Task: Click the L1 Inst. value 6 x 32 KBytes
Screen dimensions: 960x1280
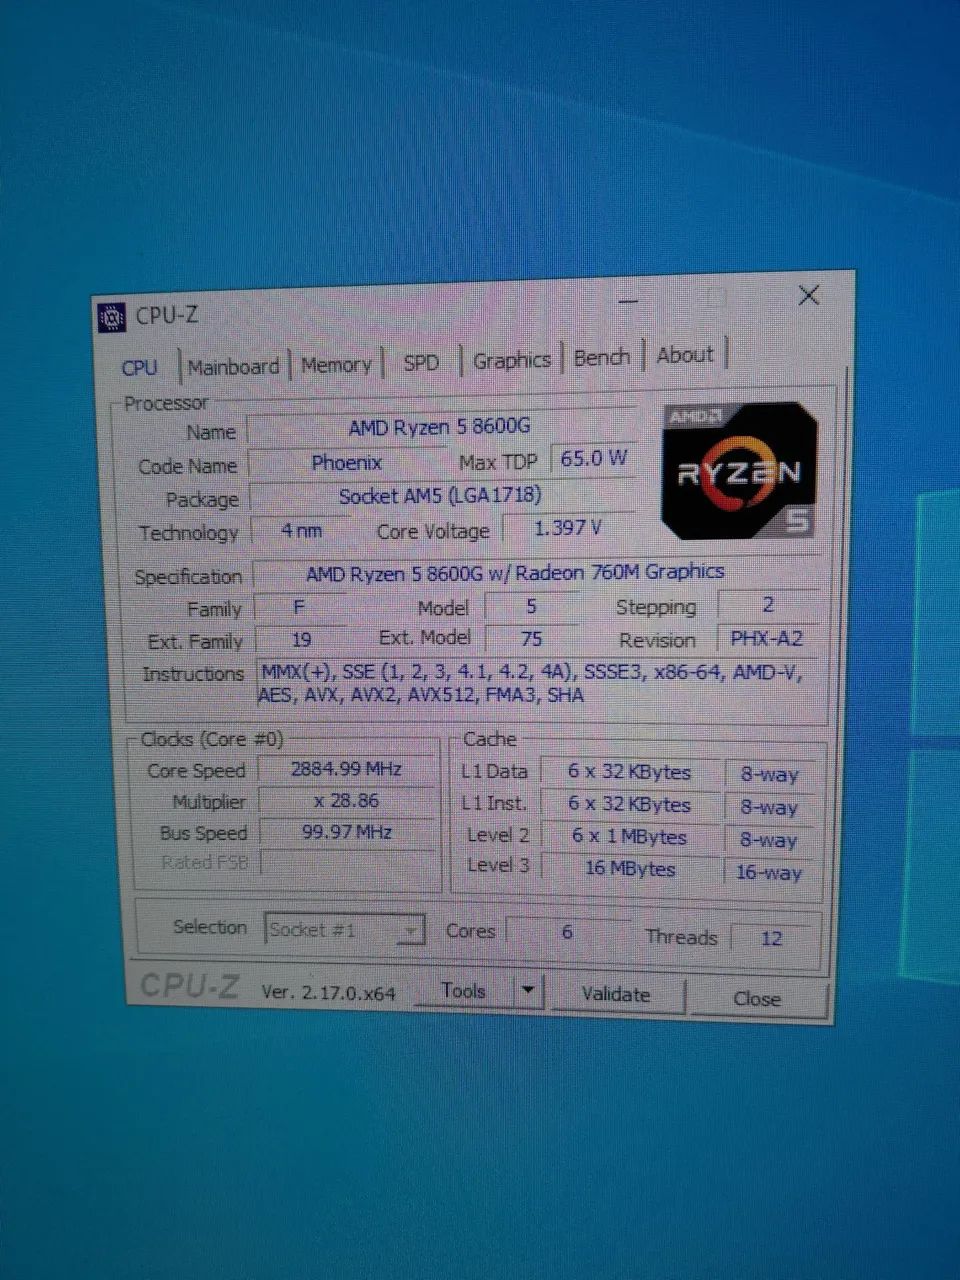Action: tap(629, 804)
